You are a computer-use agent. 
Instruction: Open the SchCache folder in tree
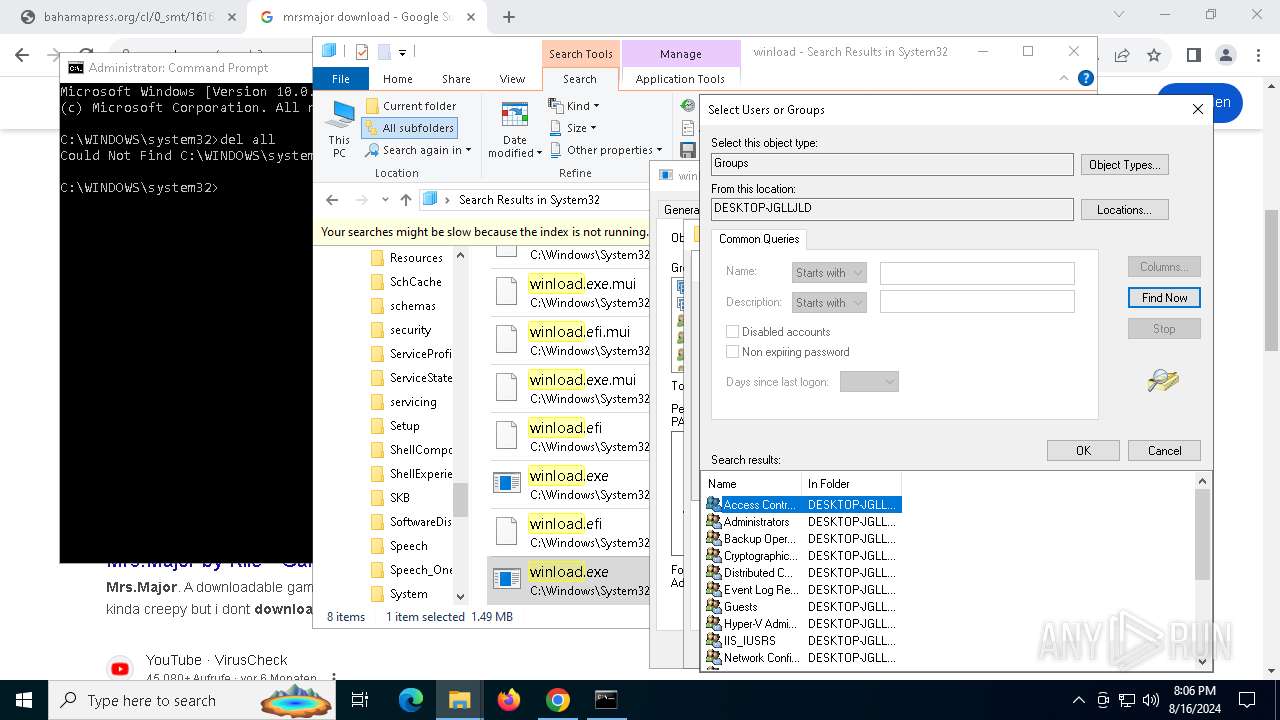point(415,282)
